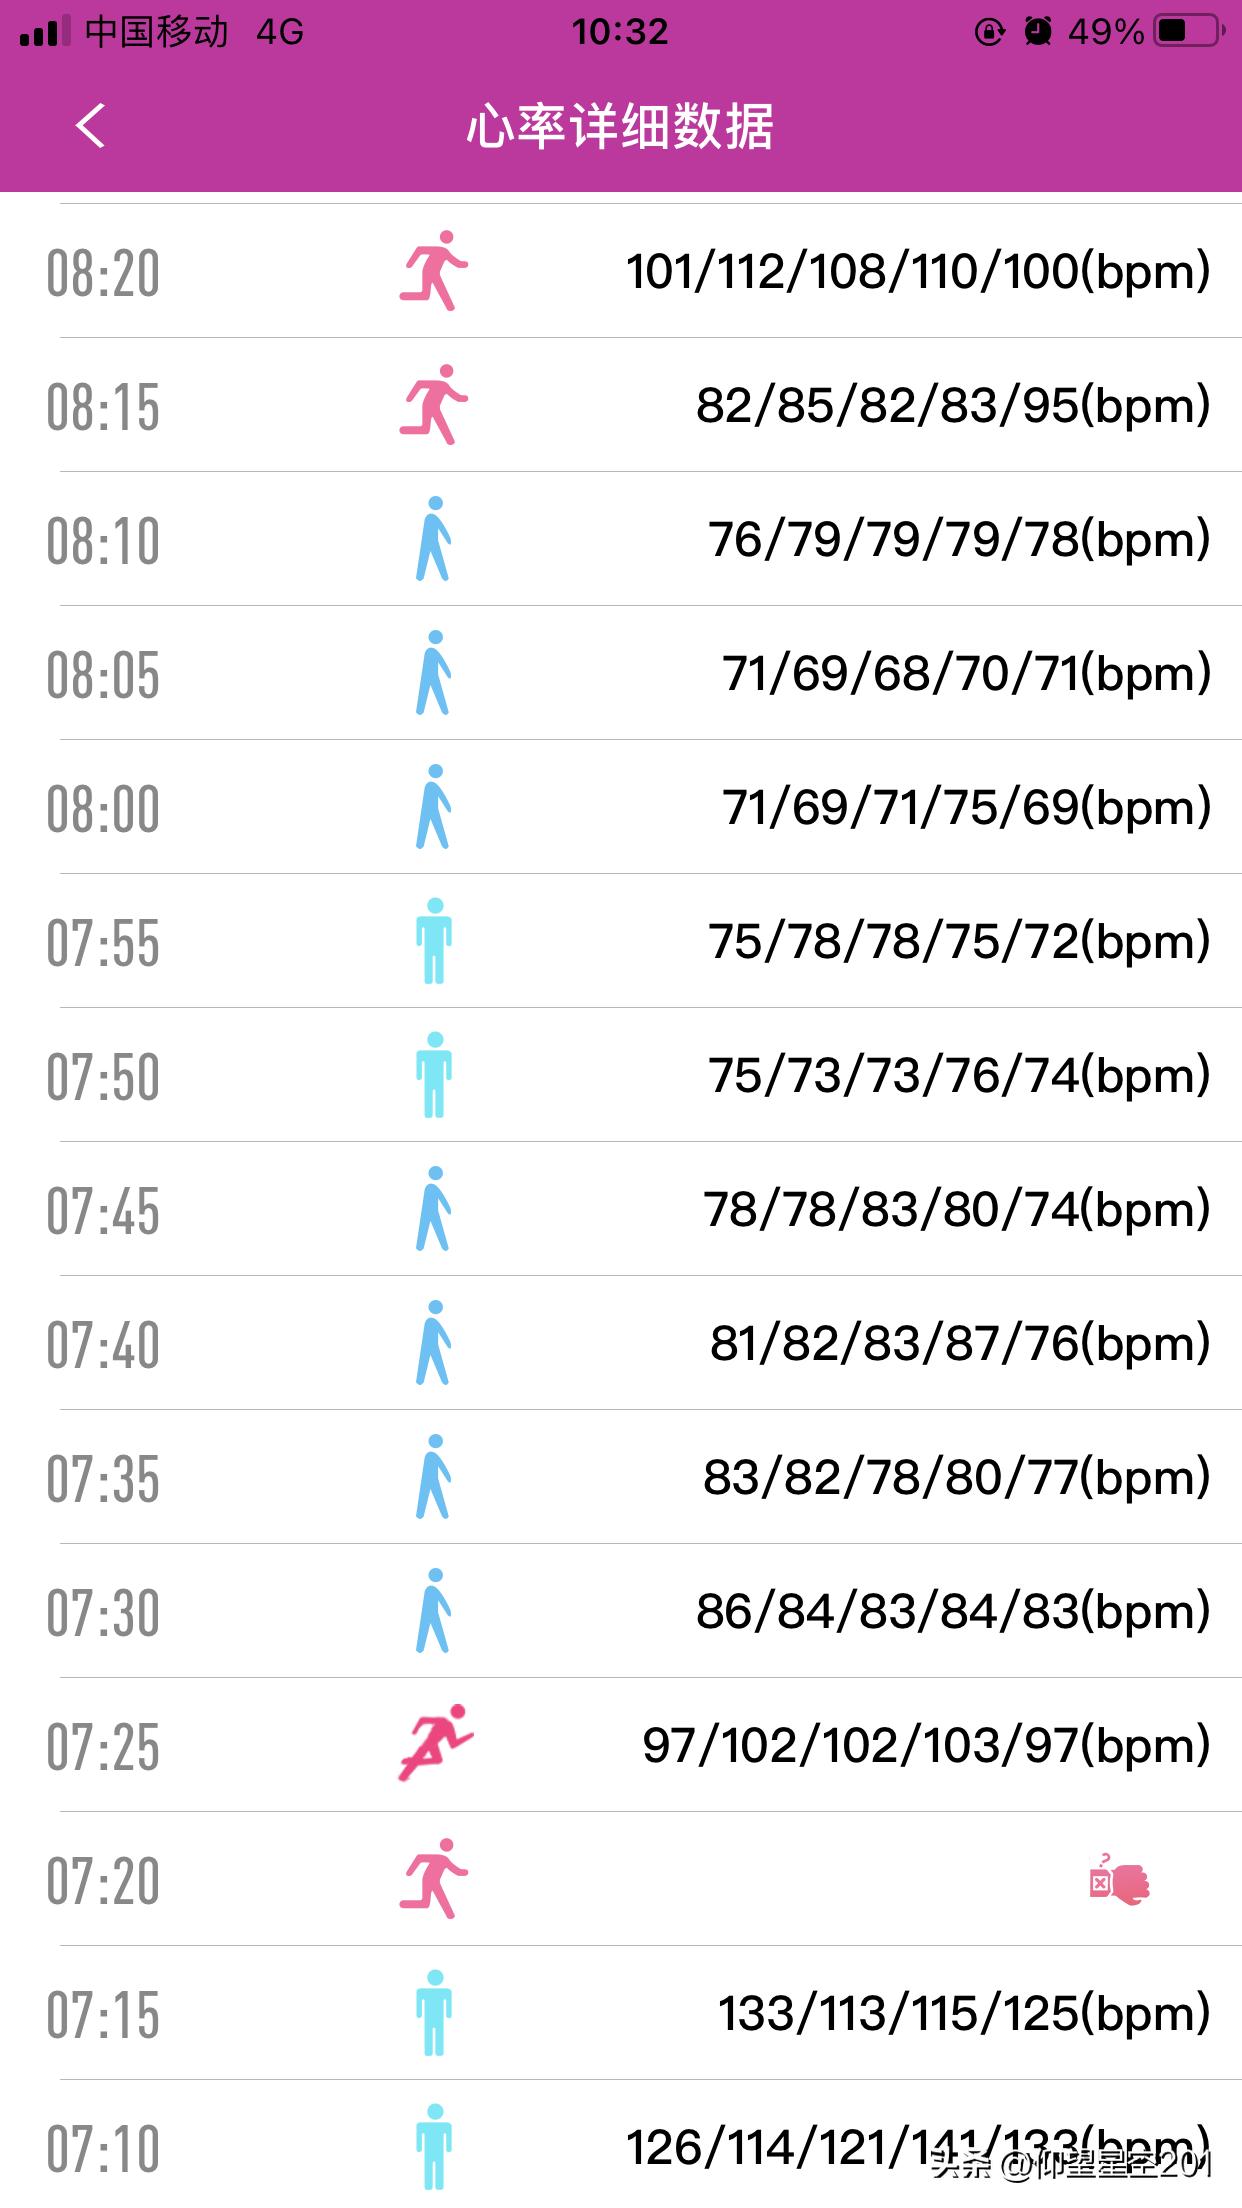Tap the running icon at 08:20
The image size is (1242, 2208).
pyautogui.click(x=434, y=271)
